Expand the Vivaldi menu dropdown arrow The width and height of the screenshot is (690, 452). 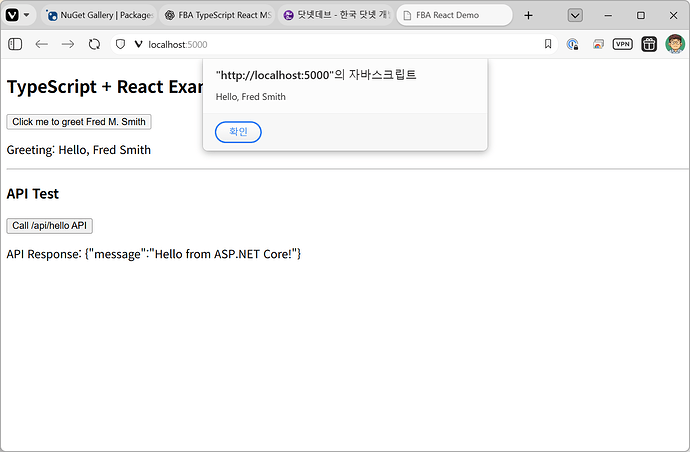pos(26,15)
